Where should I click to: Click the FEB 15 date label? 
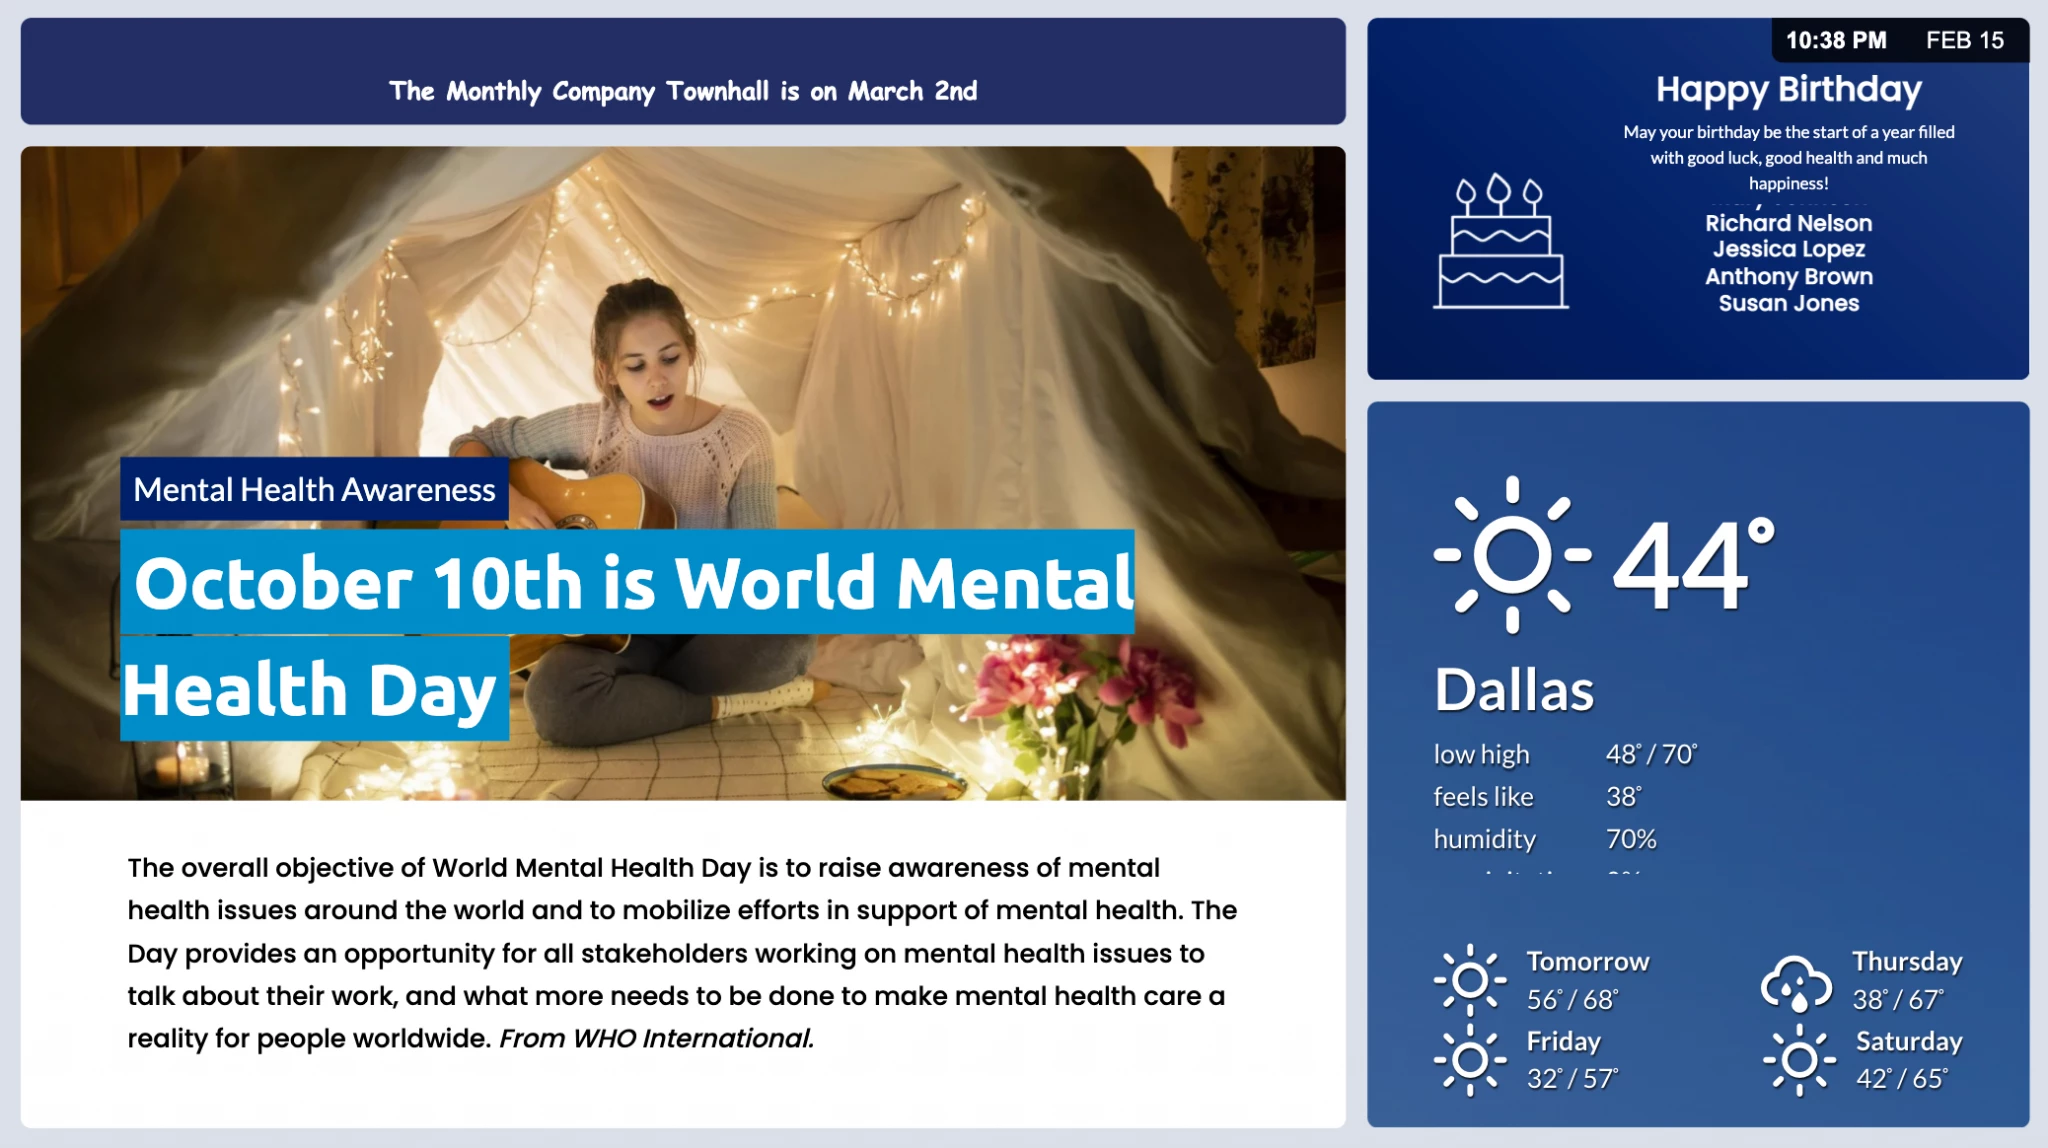point(1964,41)
